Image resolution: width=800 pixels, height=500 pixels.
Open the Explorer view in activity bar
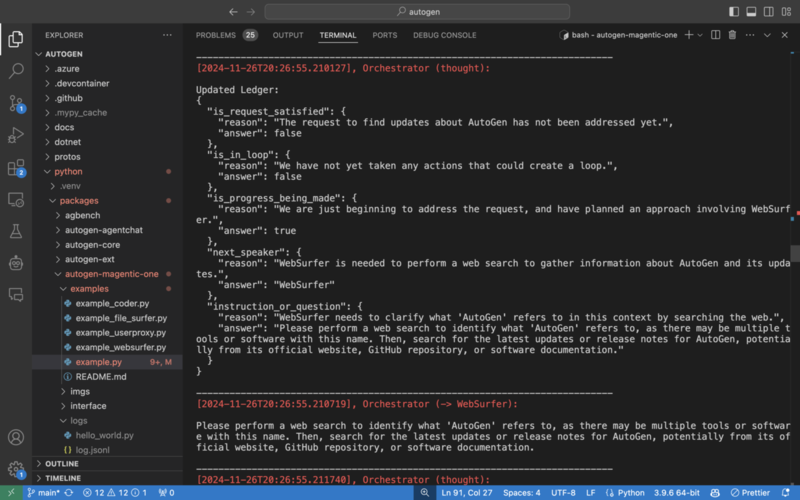[16, 39]
